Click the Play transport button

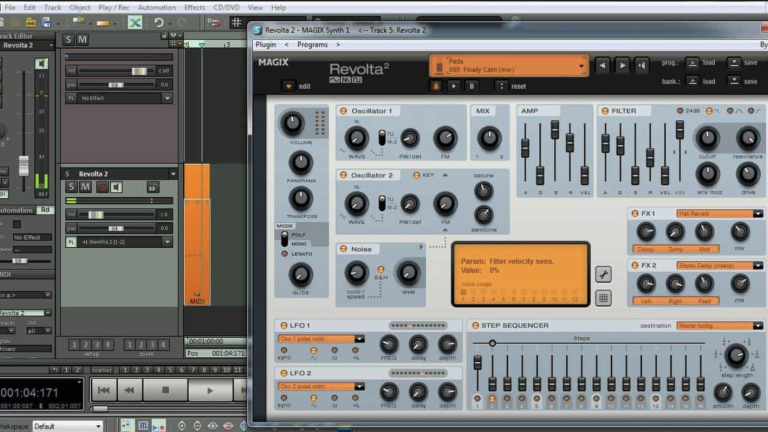(x=210, y=390)
